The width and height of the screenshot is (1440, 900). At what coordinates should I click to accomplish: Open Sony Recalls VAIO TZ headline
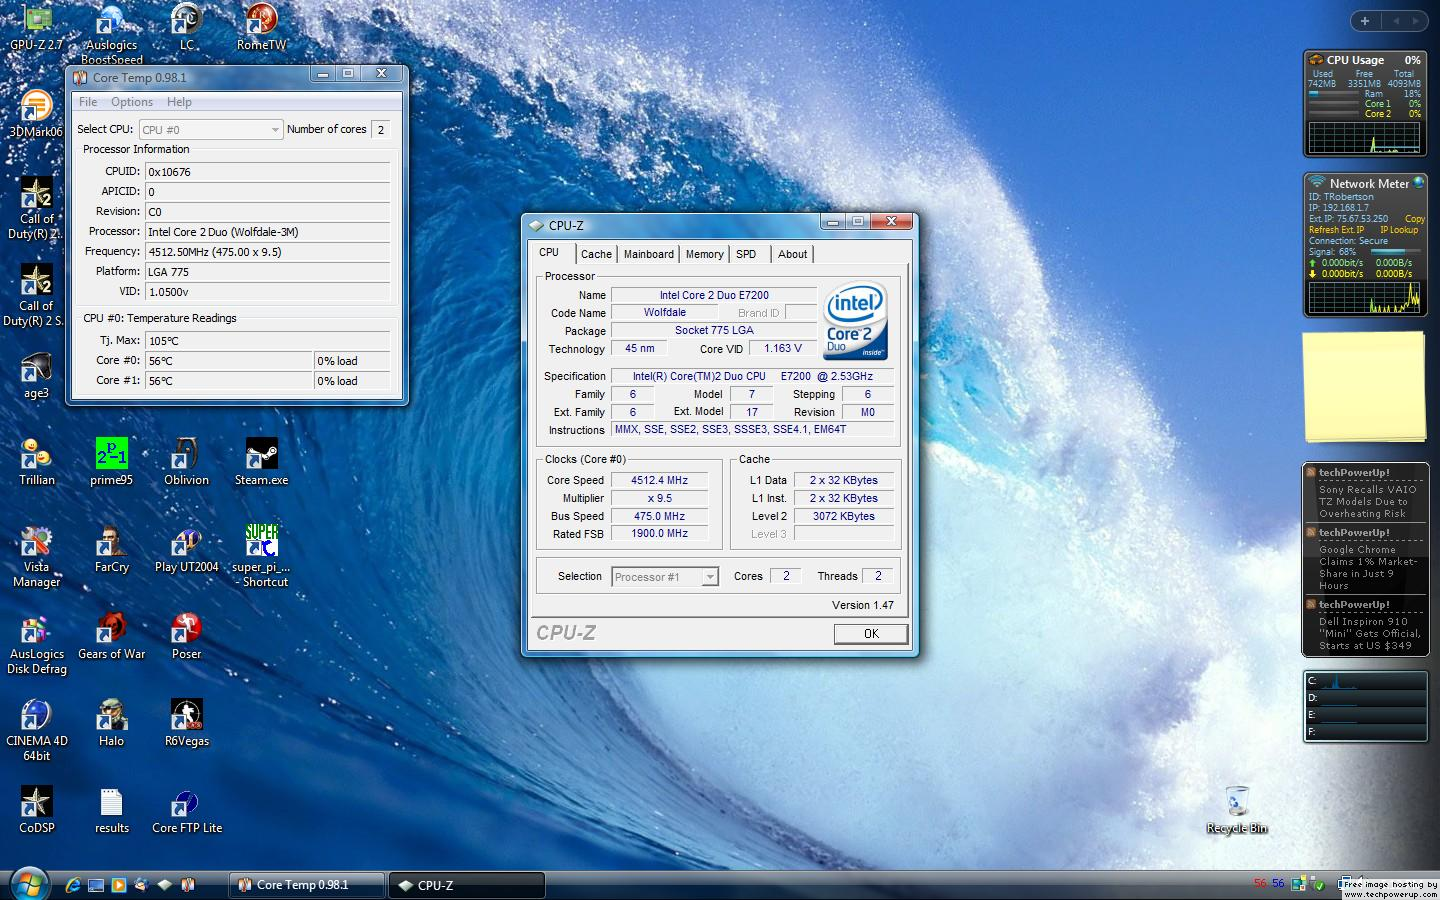tap(1367, 502)
